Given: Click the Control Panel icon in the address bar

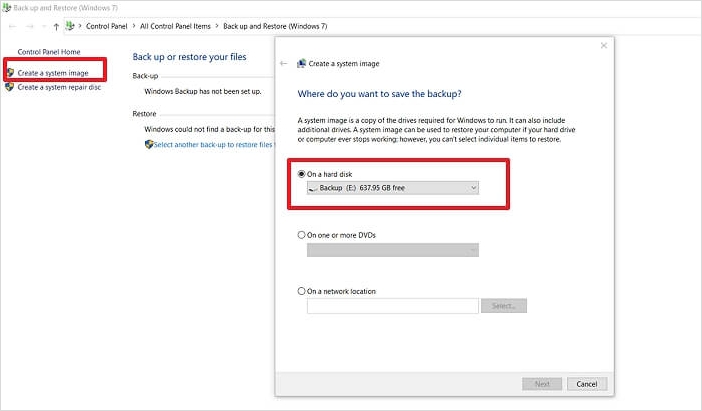Looking at the screenshot, I should (71, 25).
